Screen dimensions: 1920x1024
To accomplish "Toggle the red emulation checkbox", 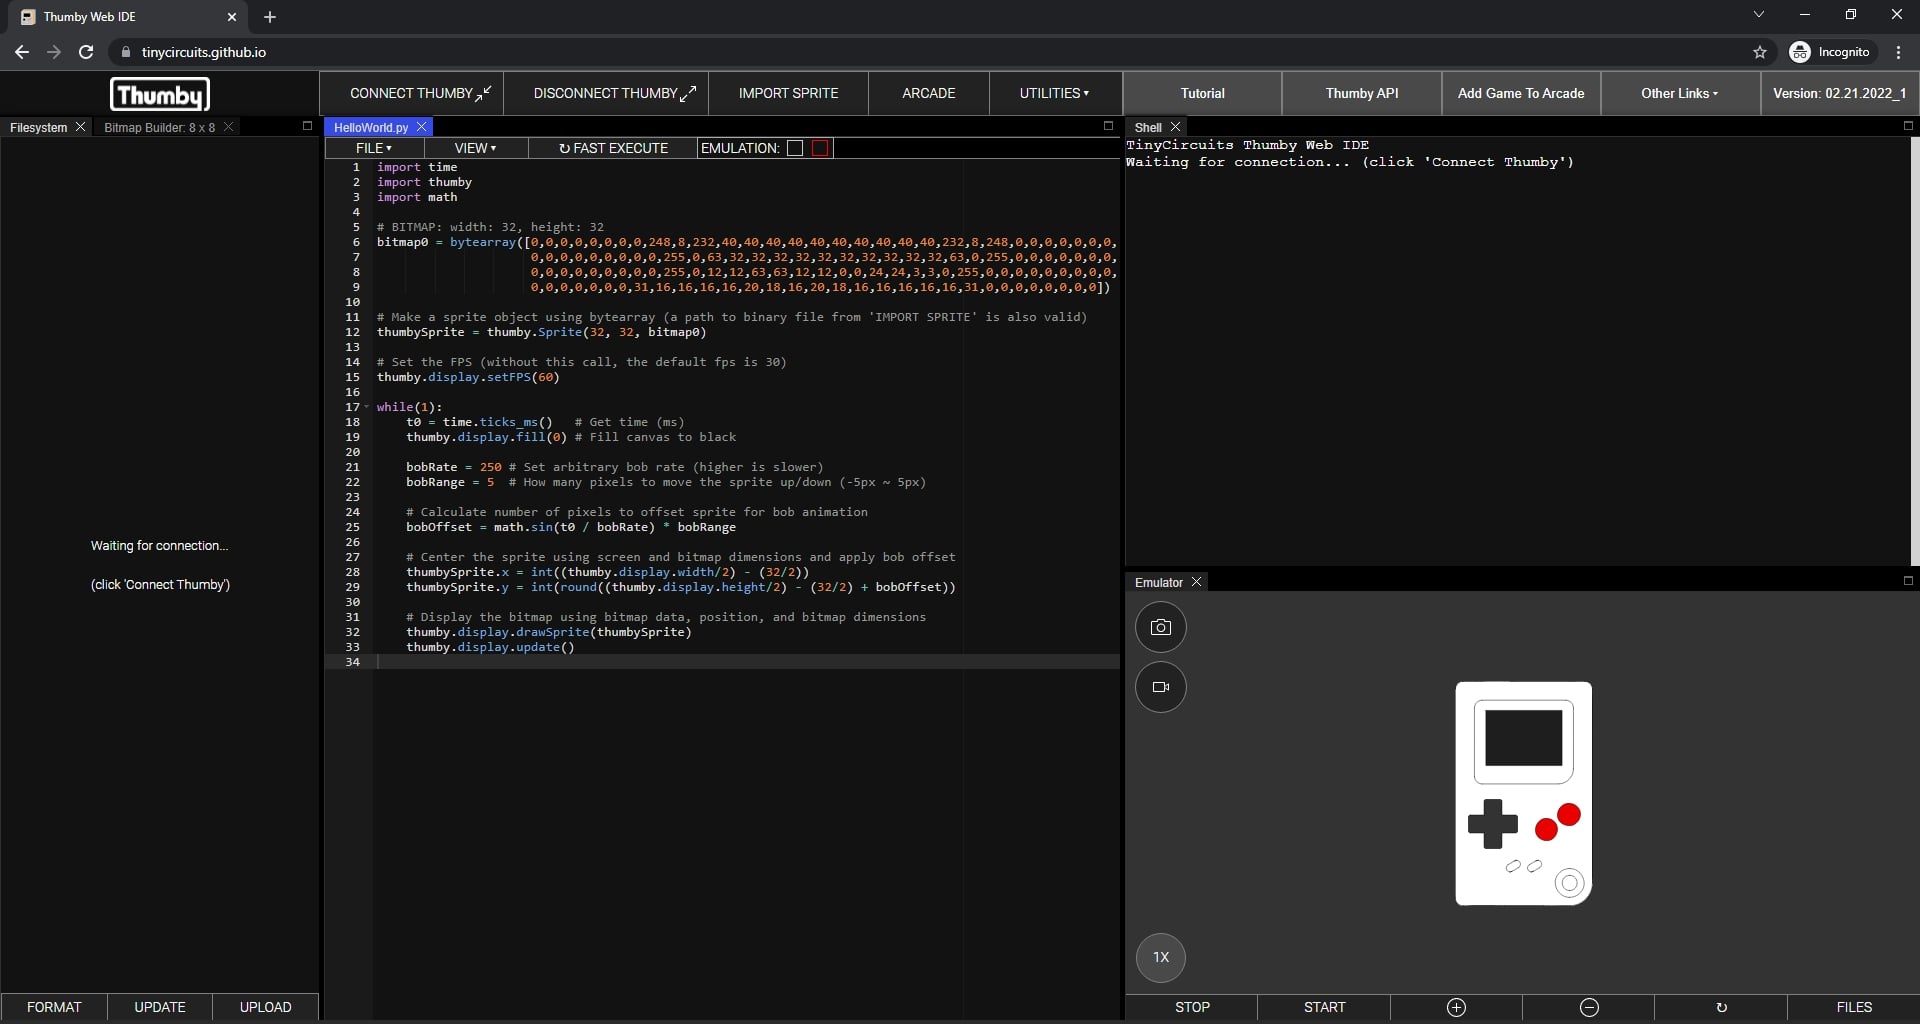I will (x=821, y=148).
